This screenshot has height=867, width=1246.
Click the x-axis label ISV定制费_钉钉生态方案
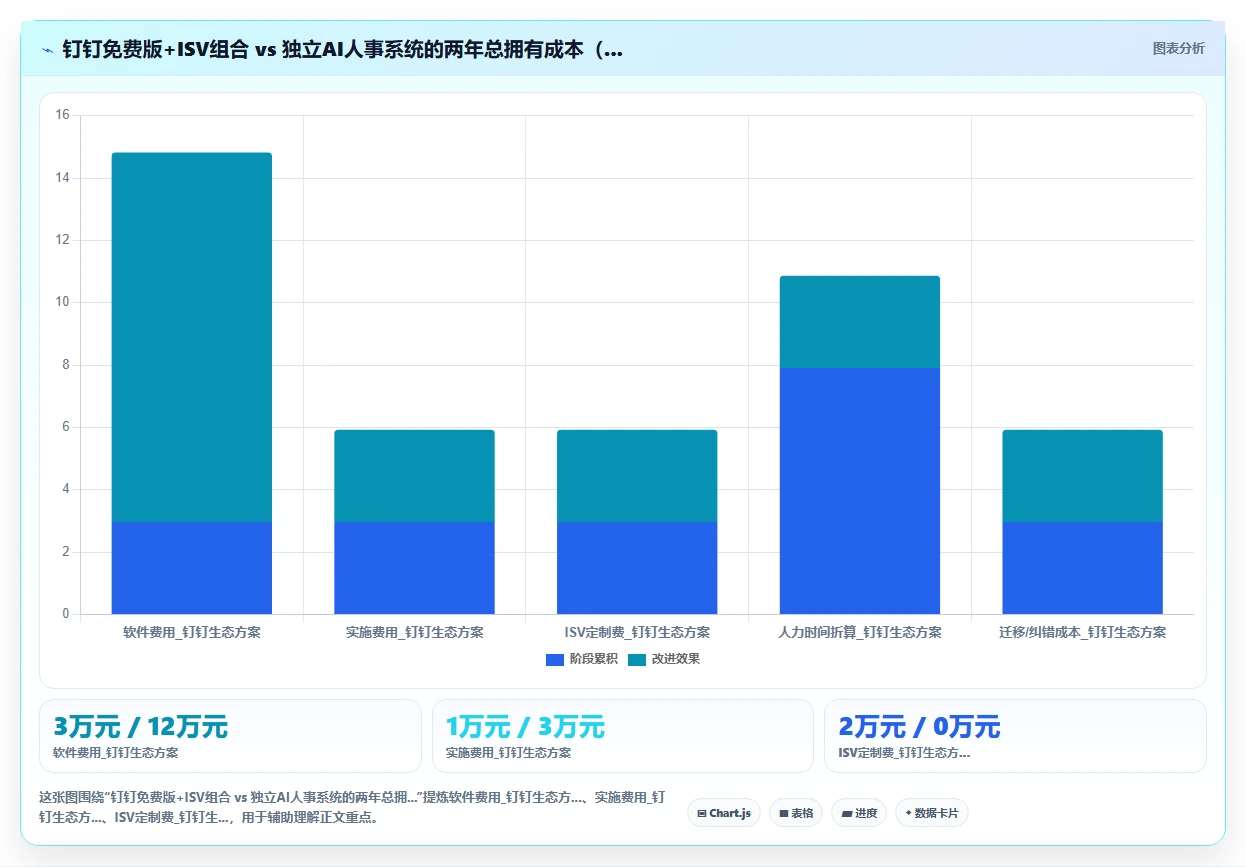coord(637,633)
